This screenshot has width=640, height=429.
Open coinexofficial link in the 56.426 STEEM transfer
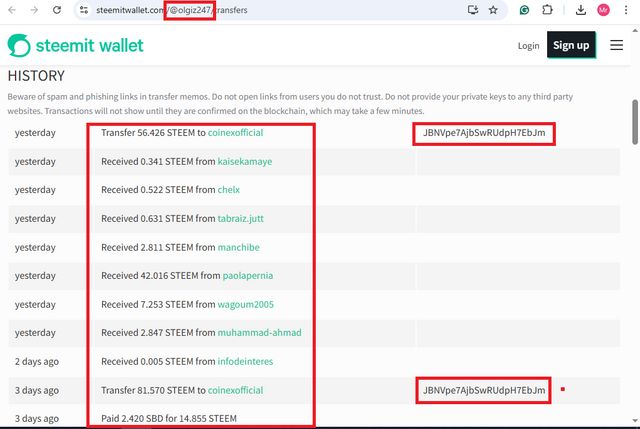pyautogui.click(x=236, y=133)
